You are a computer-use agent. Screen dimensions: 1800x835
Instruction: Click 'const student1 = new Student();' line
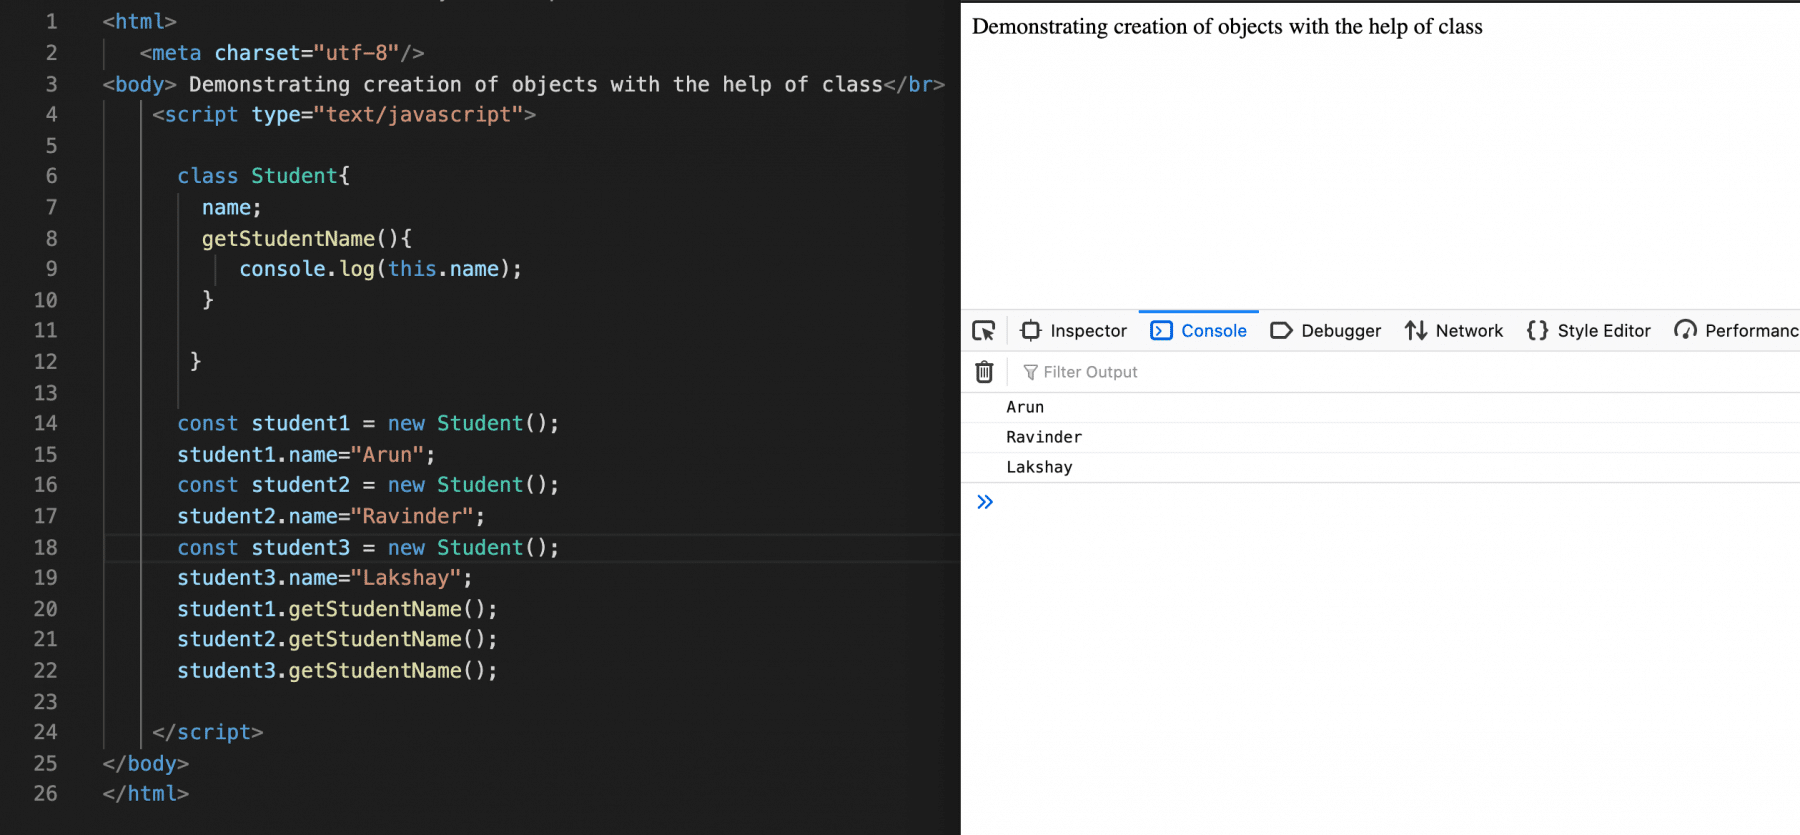tap(368, 423)
